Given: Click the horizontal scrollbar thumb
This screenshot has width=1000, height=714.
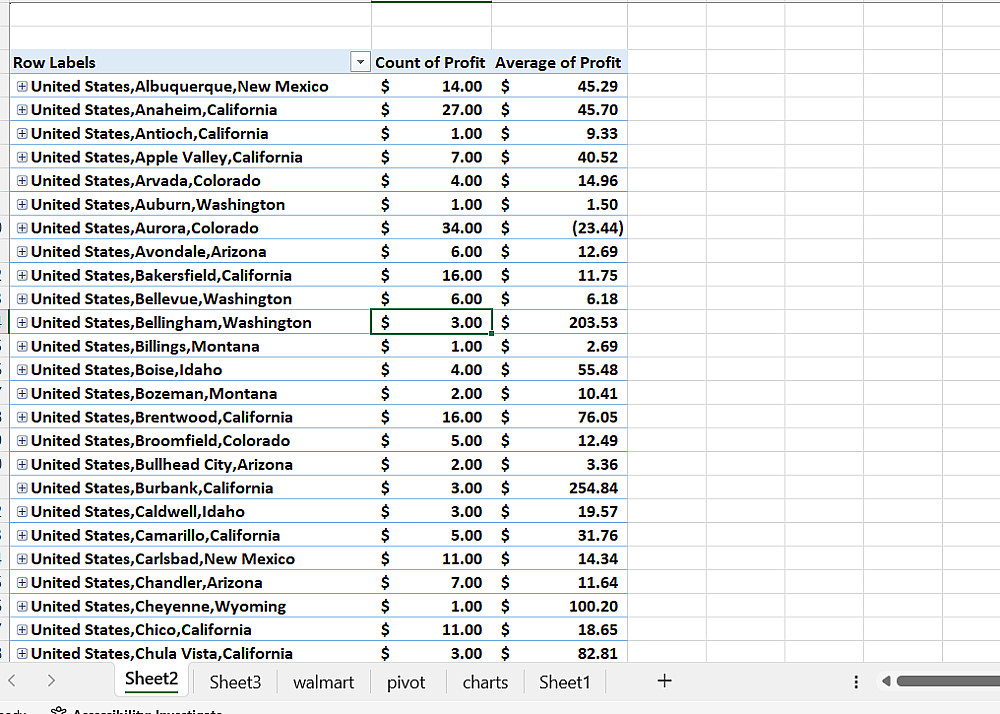Looking at the screenshot, I should pyautogui.click(x=948, y=681).
